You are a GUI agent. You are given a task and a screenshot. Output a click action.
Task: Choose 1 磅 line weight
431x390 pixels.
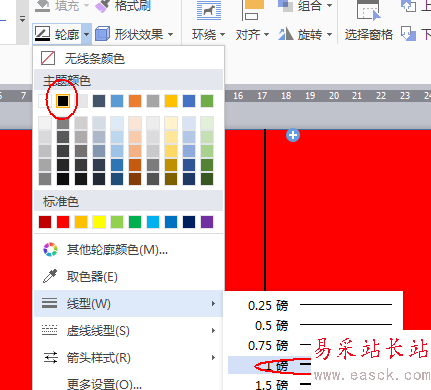point(270,365)
